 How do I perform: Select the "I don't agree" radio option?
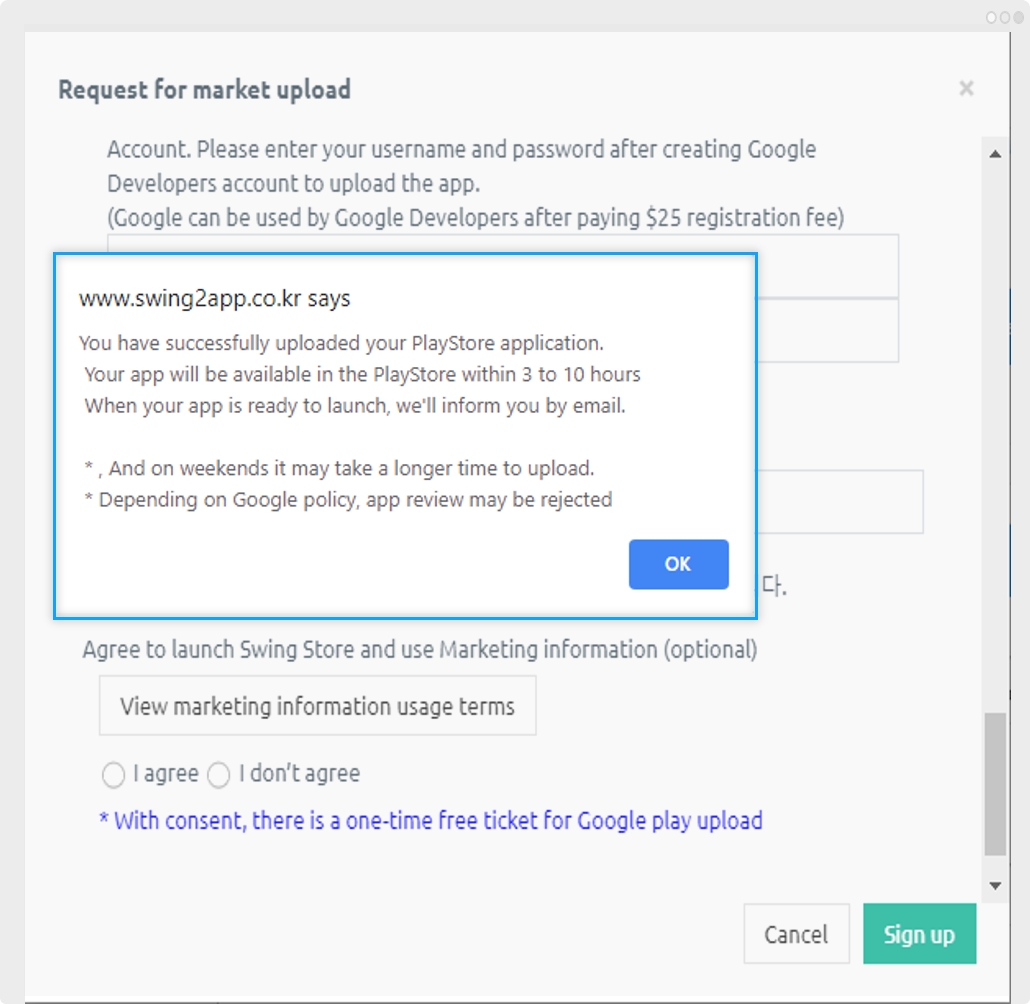(x=218, y=774)
